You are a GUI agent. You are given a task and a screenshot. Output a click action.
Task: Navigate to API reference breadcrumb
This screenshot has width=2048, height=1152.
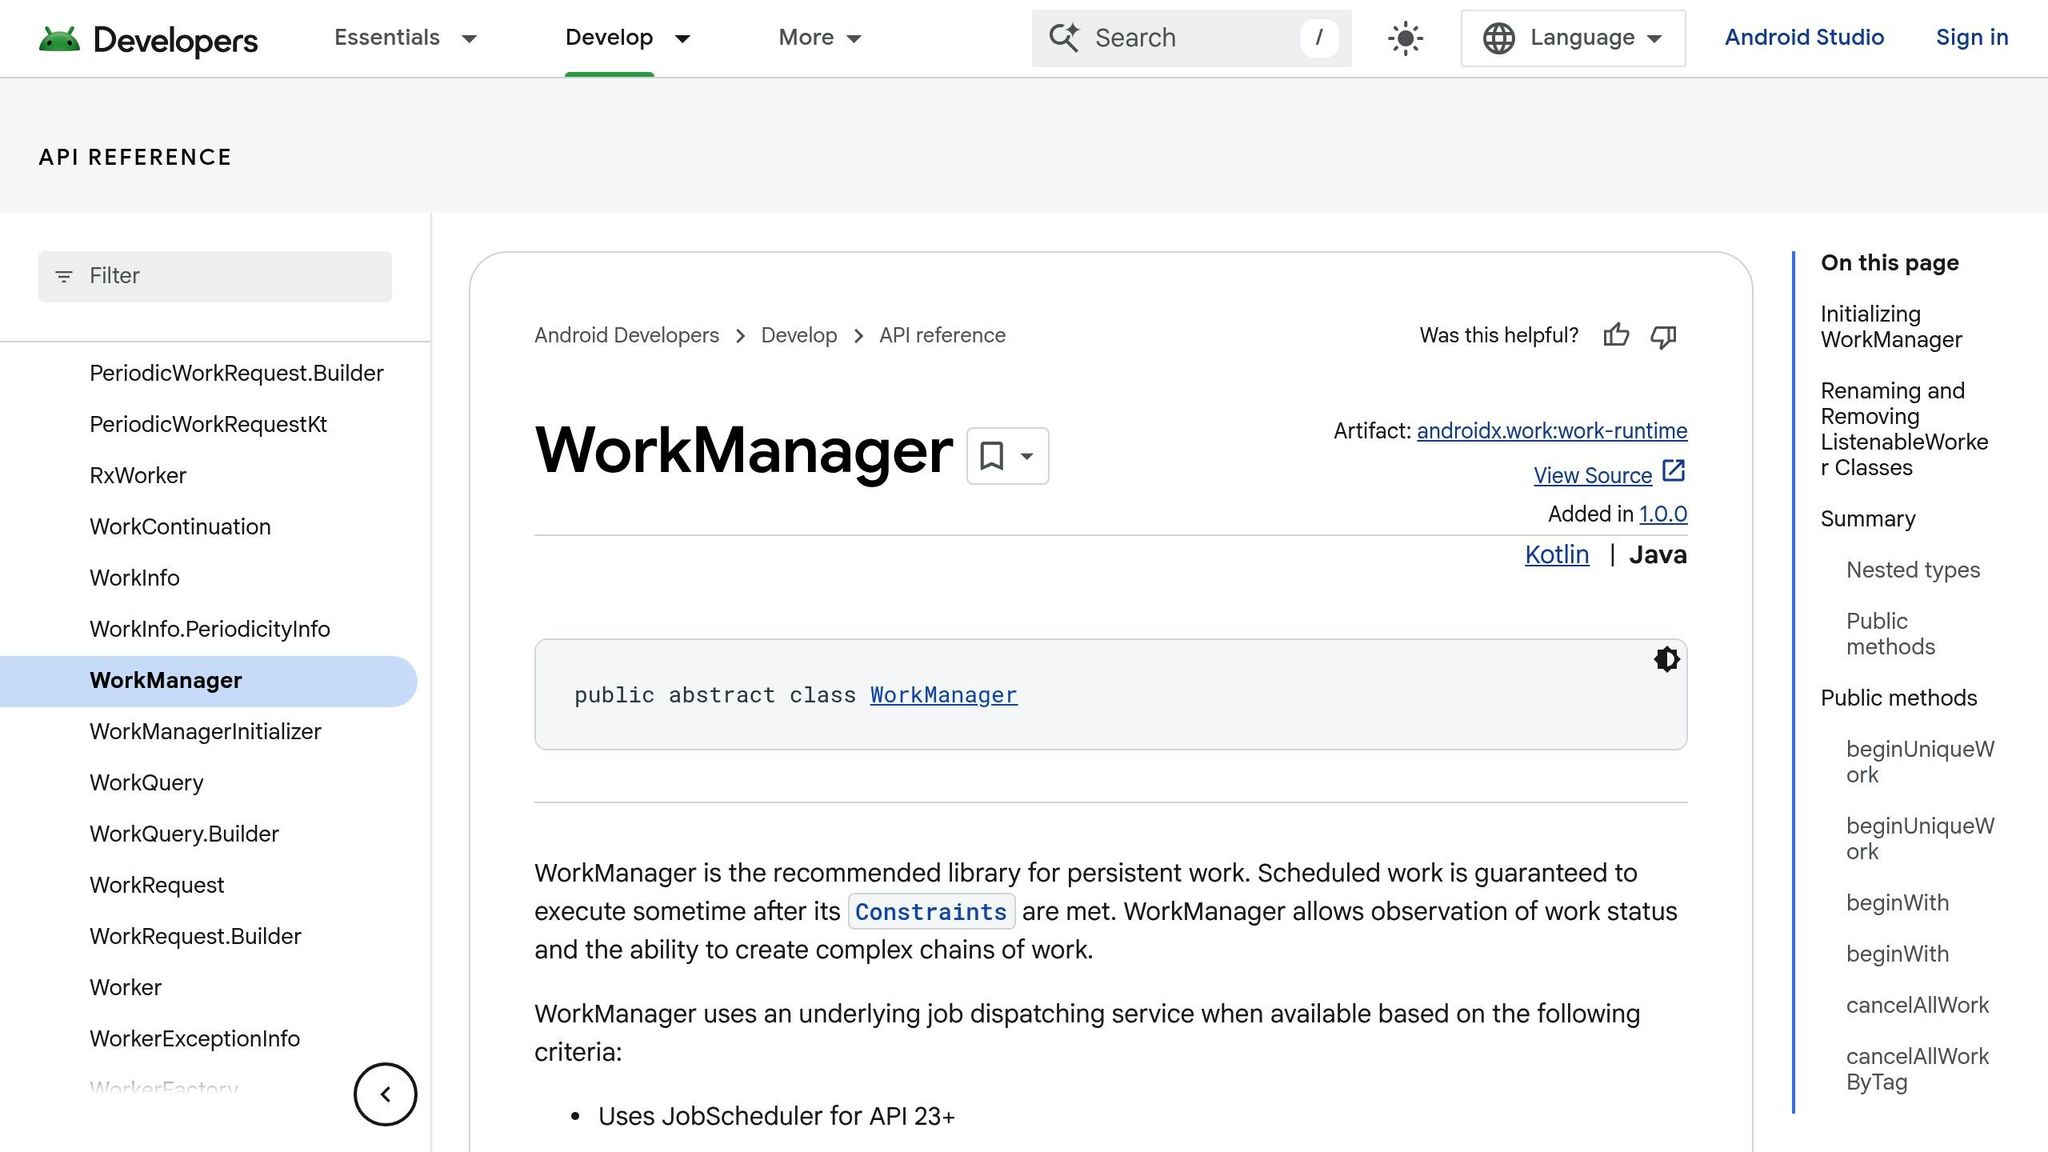941,335
